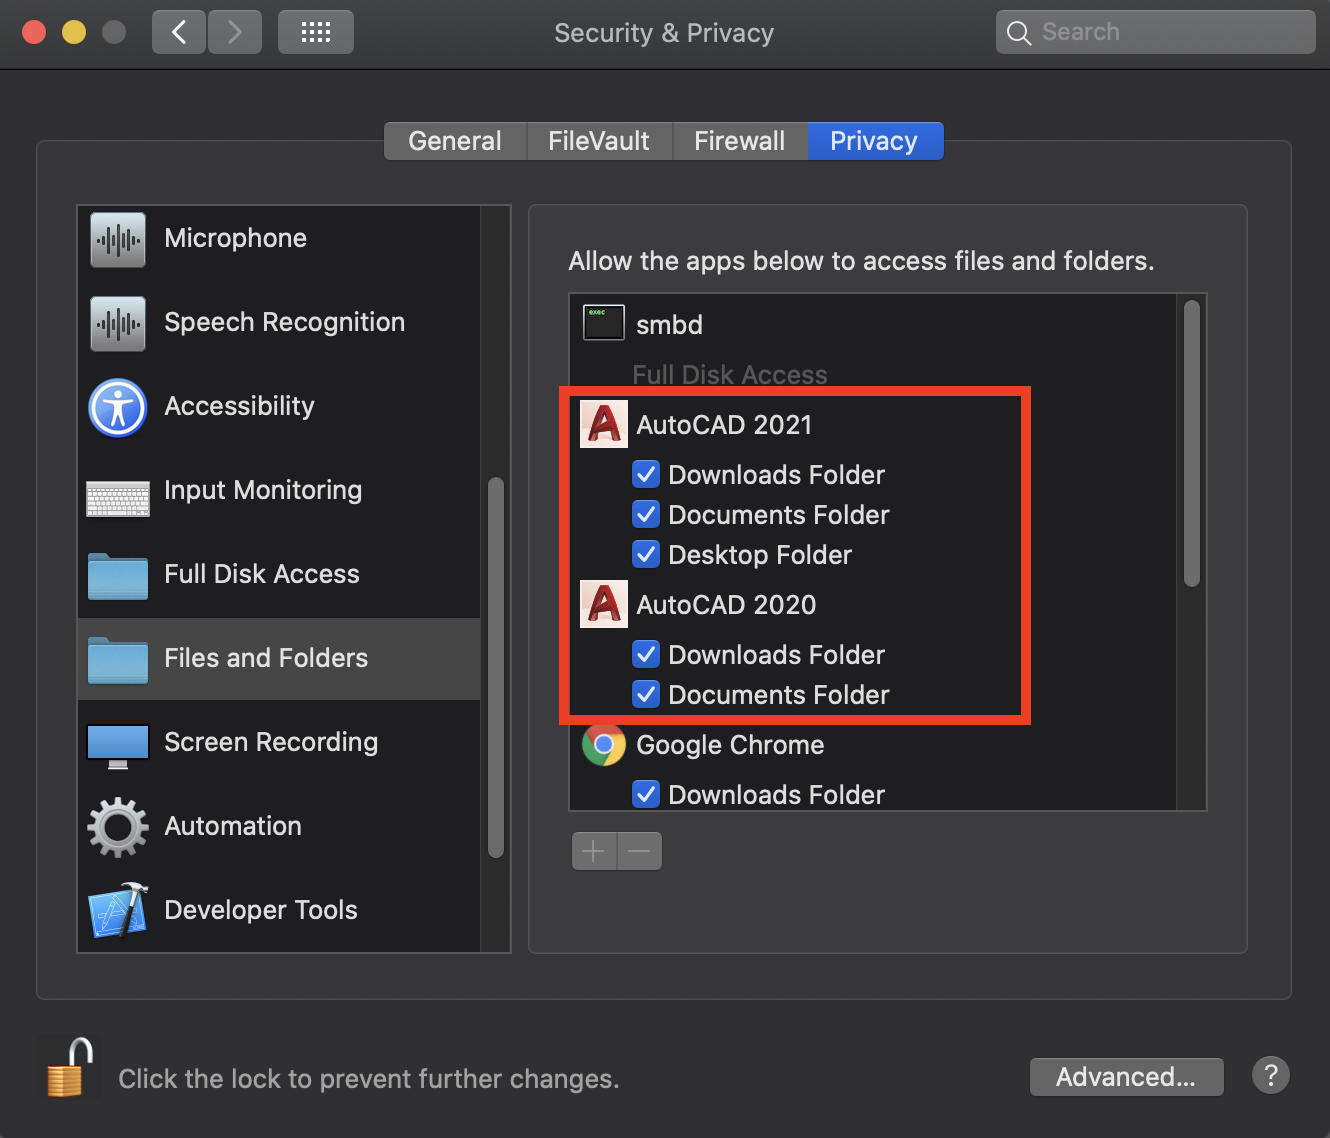Select Input Monitoring category
The height and width of the screenshot is (1138, 1330).
click(x=279, y=490)
